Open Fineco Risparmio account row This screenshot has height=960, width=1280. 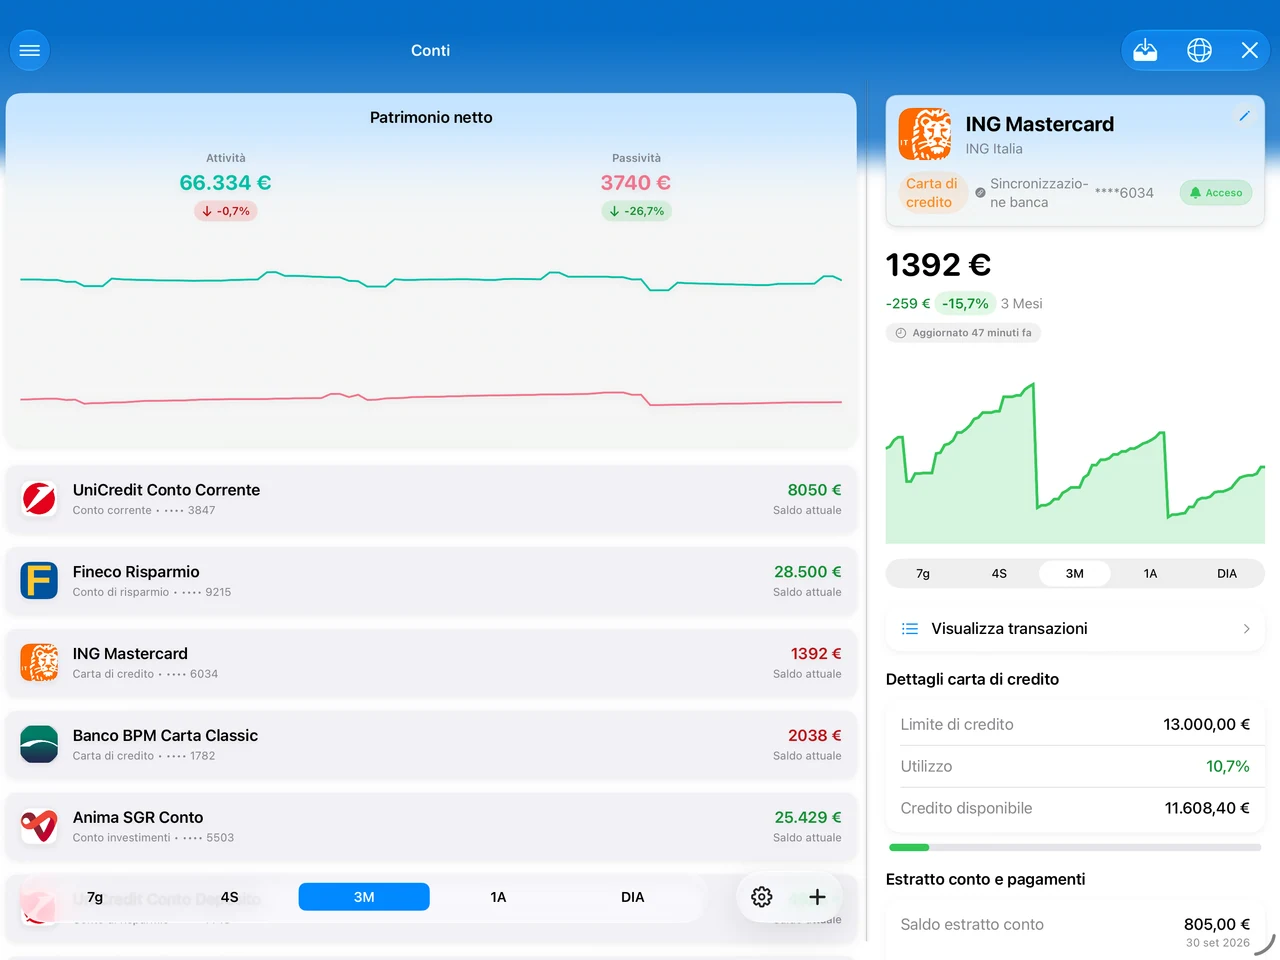pyautogui.click(x=431, y=580)
